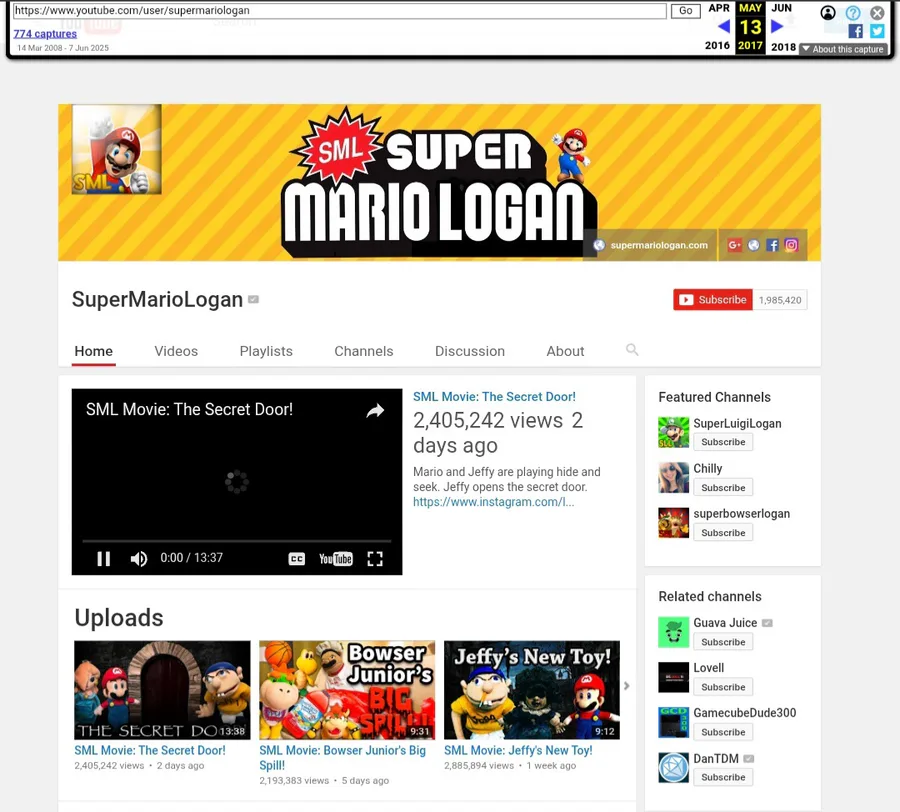Screen dimensions: 900x812
Task: Subscribe to Lovell
Action: [x=723, y=687]
